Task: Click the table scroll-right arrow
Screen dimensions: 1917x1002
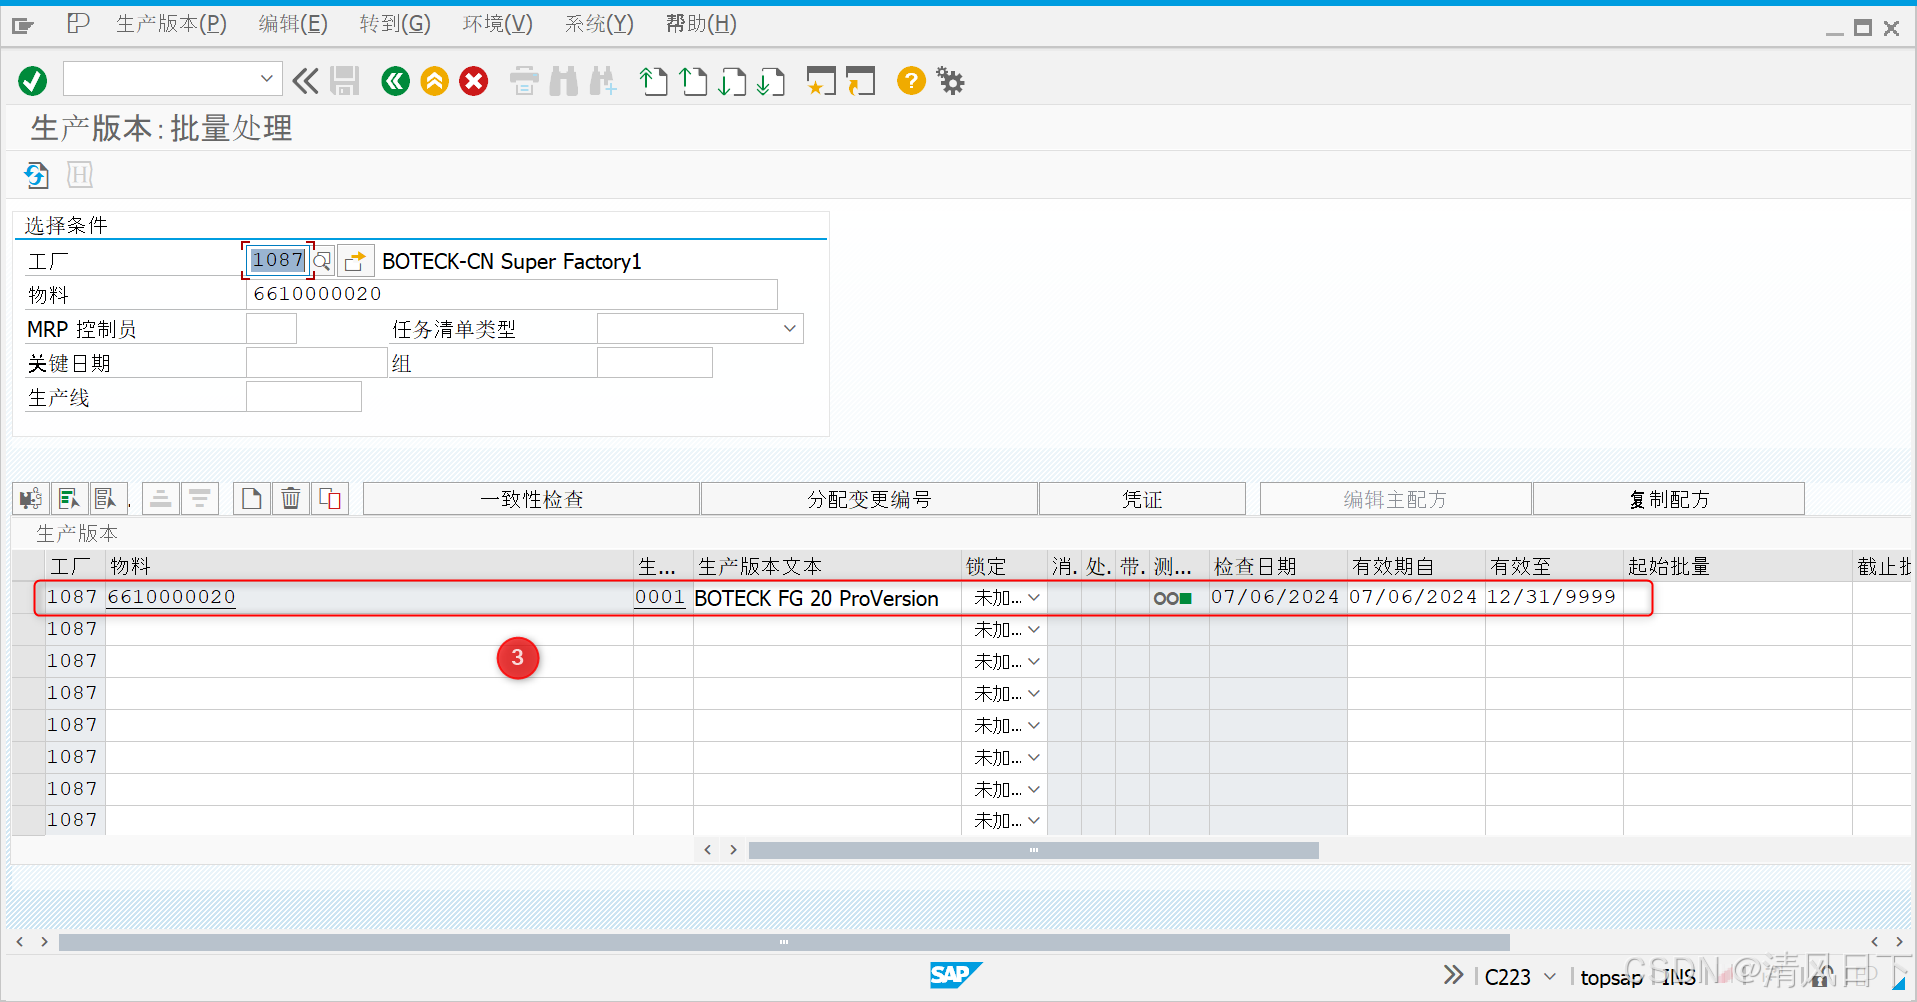Action: click(734, 850)
